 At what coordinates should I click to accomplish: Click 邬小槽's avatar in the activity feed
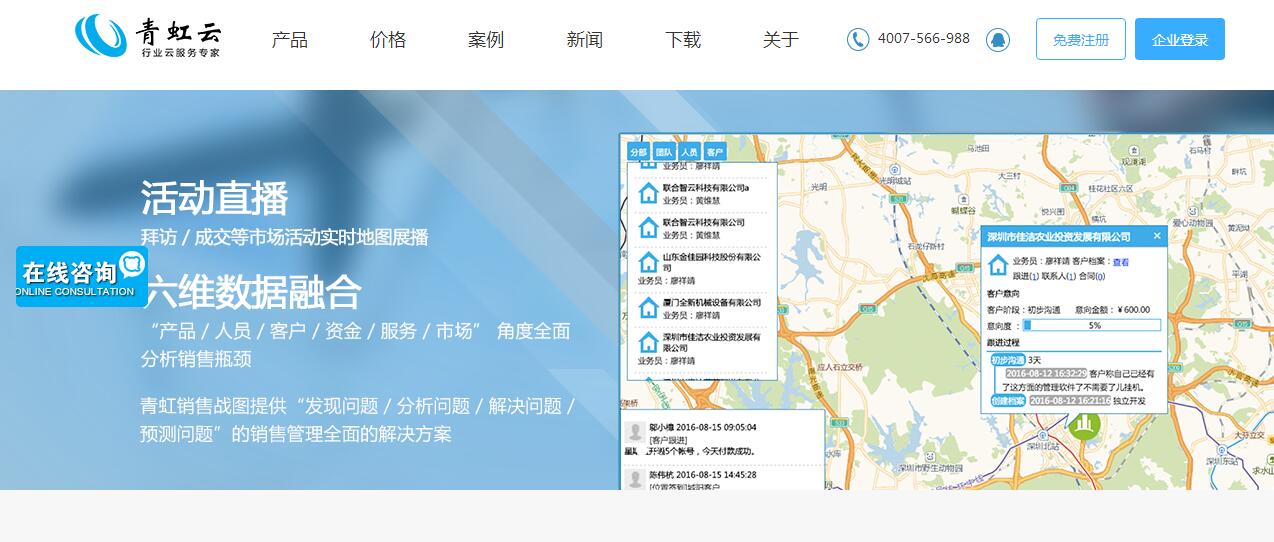pos(634,432)
